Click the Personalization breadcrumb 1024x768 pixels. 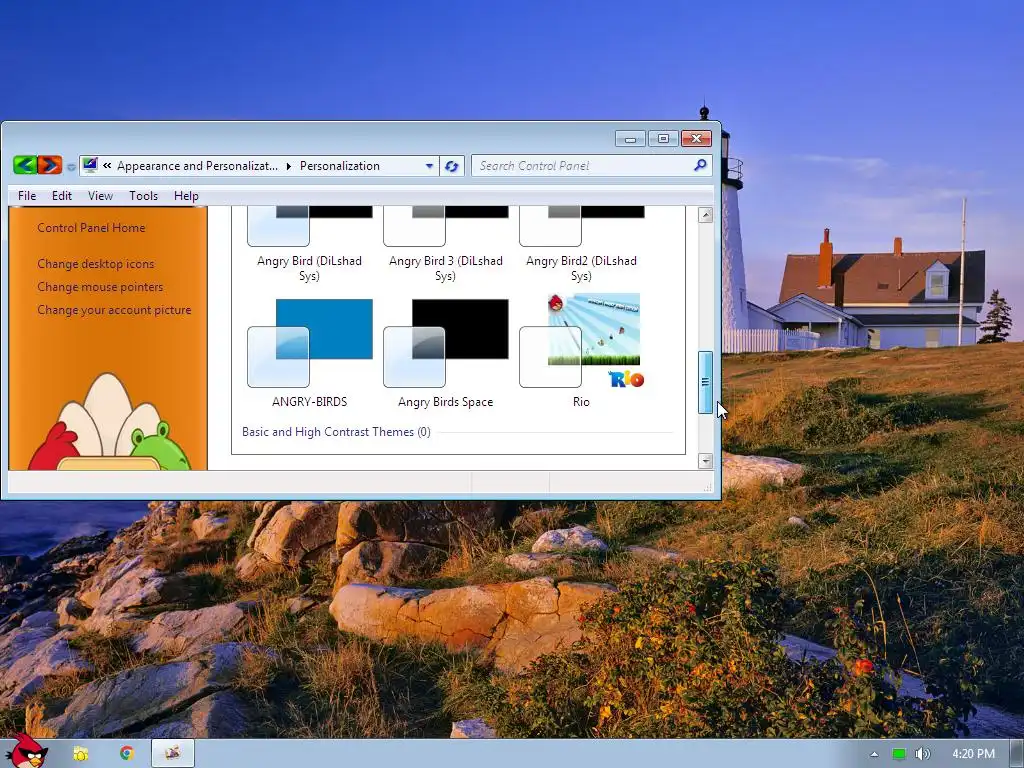[x=340, y=166]
